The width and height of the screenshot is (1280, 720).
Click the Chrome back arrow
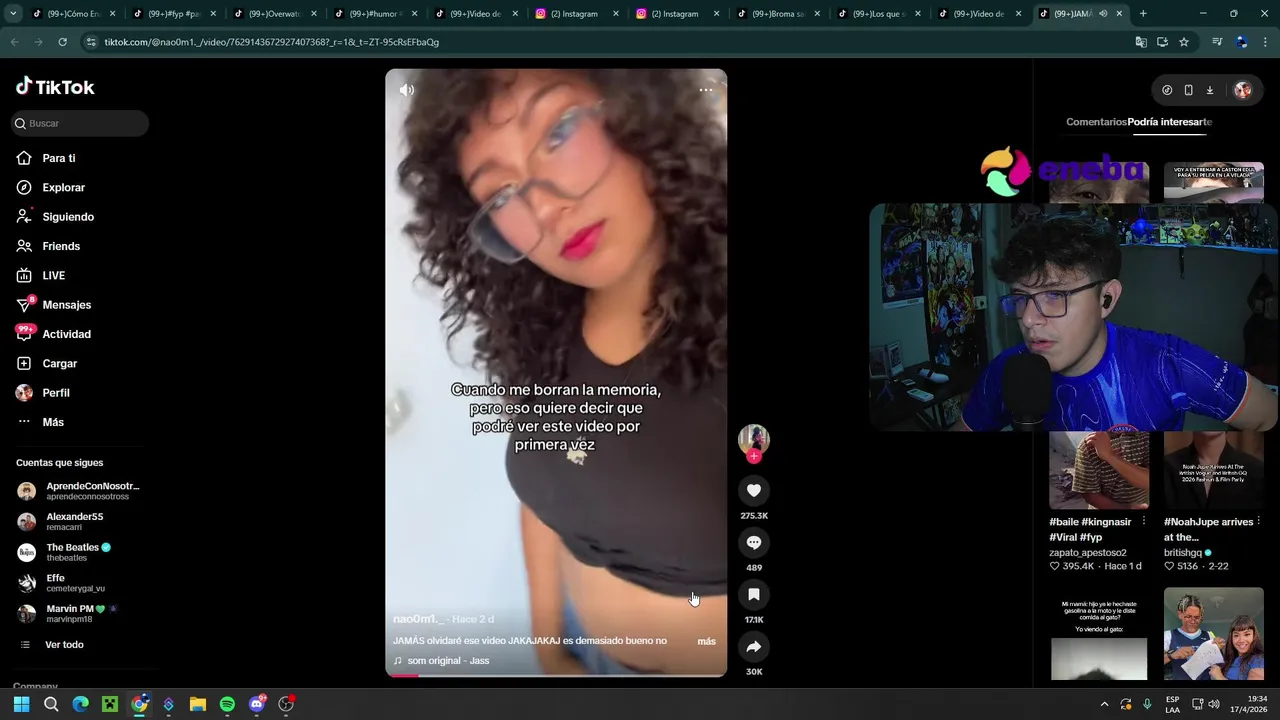pyautogui.click(x=14, y=42)
